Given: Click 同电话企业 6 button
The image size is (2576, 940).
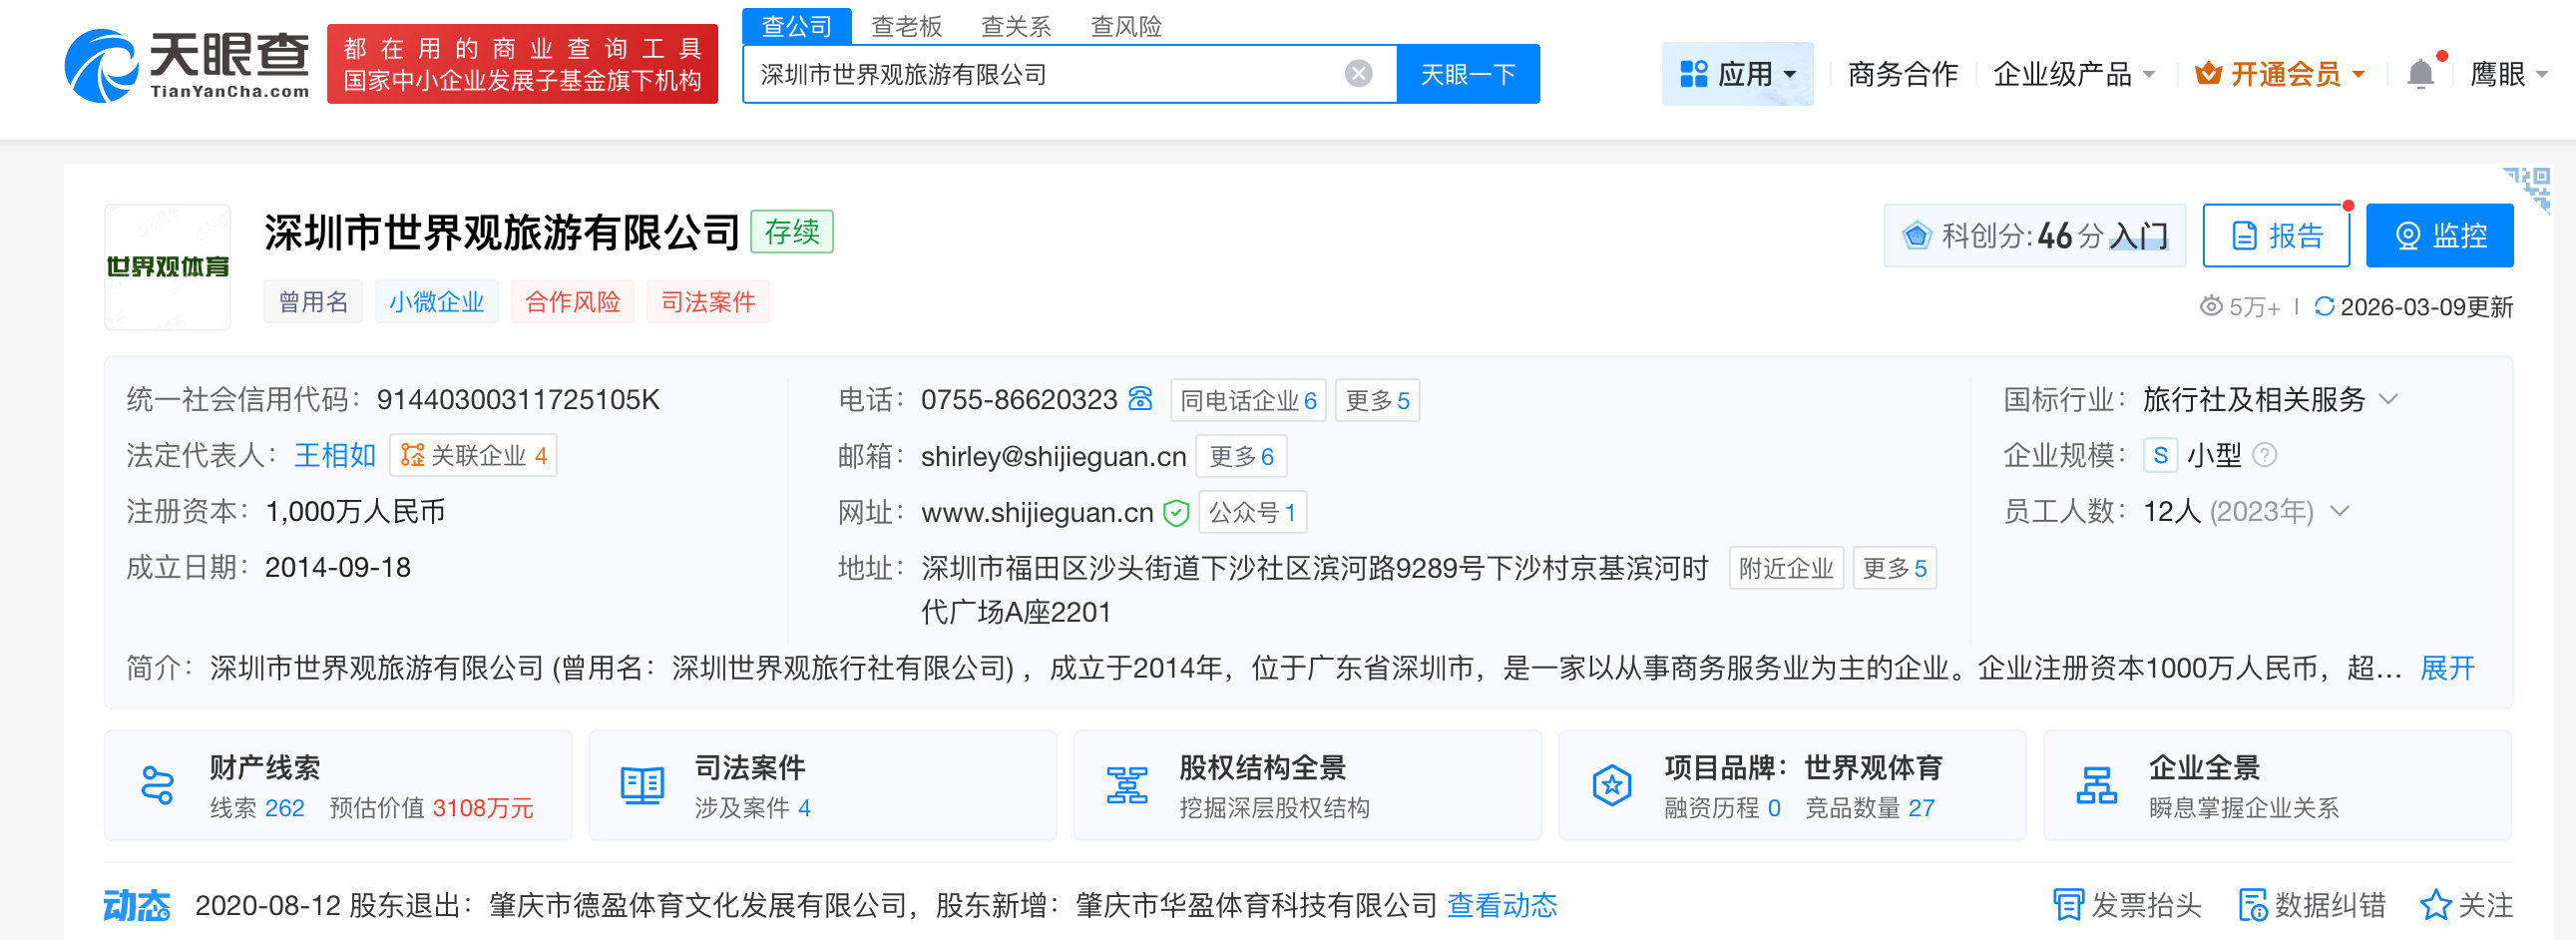Looking at the screenshot, I should tap(1248, 400).
